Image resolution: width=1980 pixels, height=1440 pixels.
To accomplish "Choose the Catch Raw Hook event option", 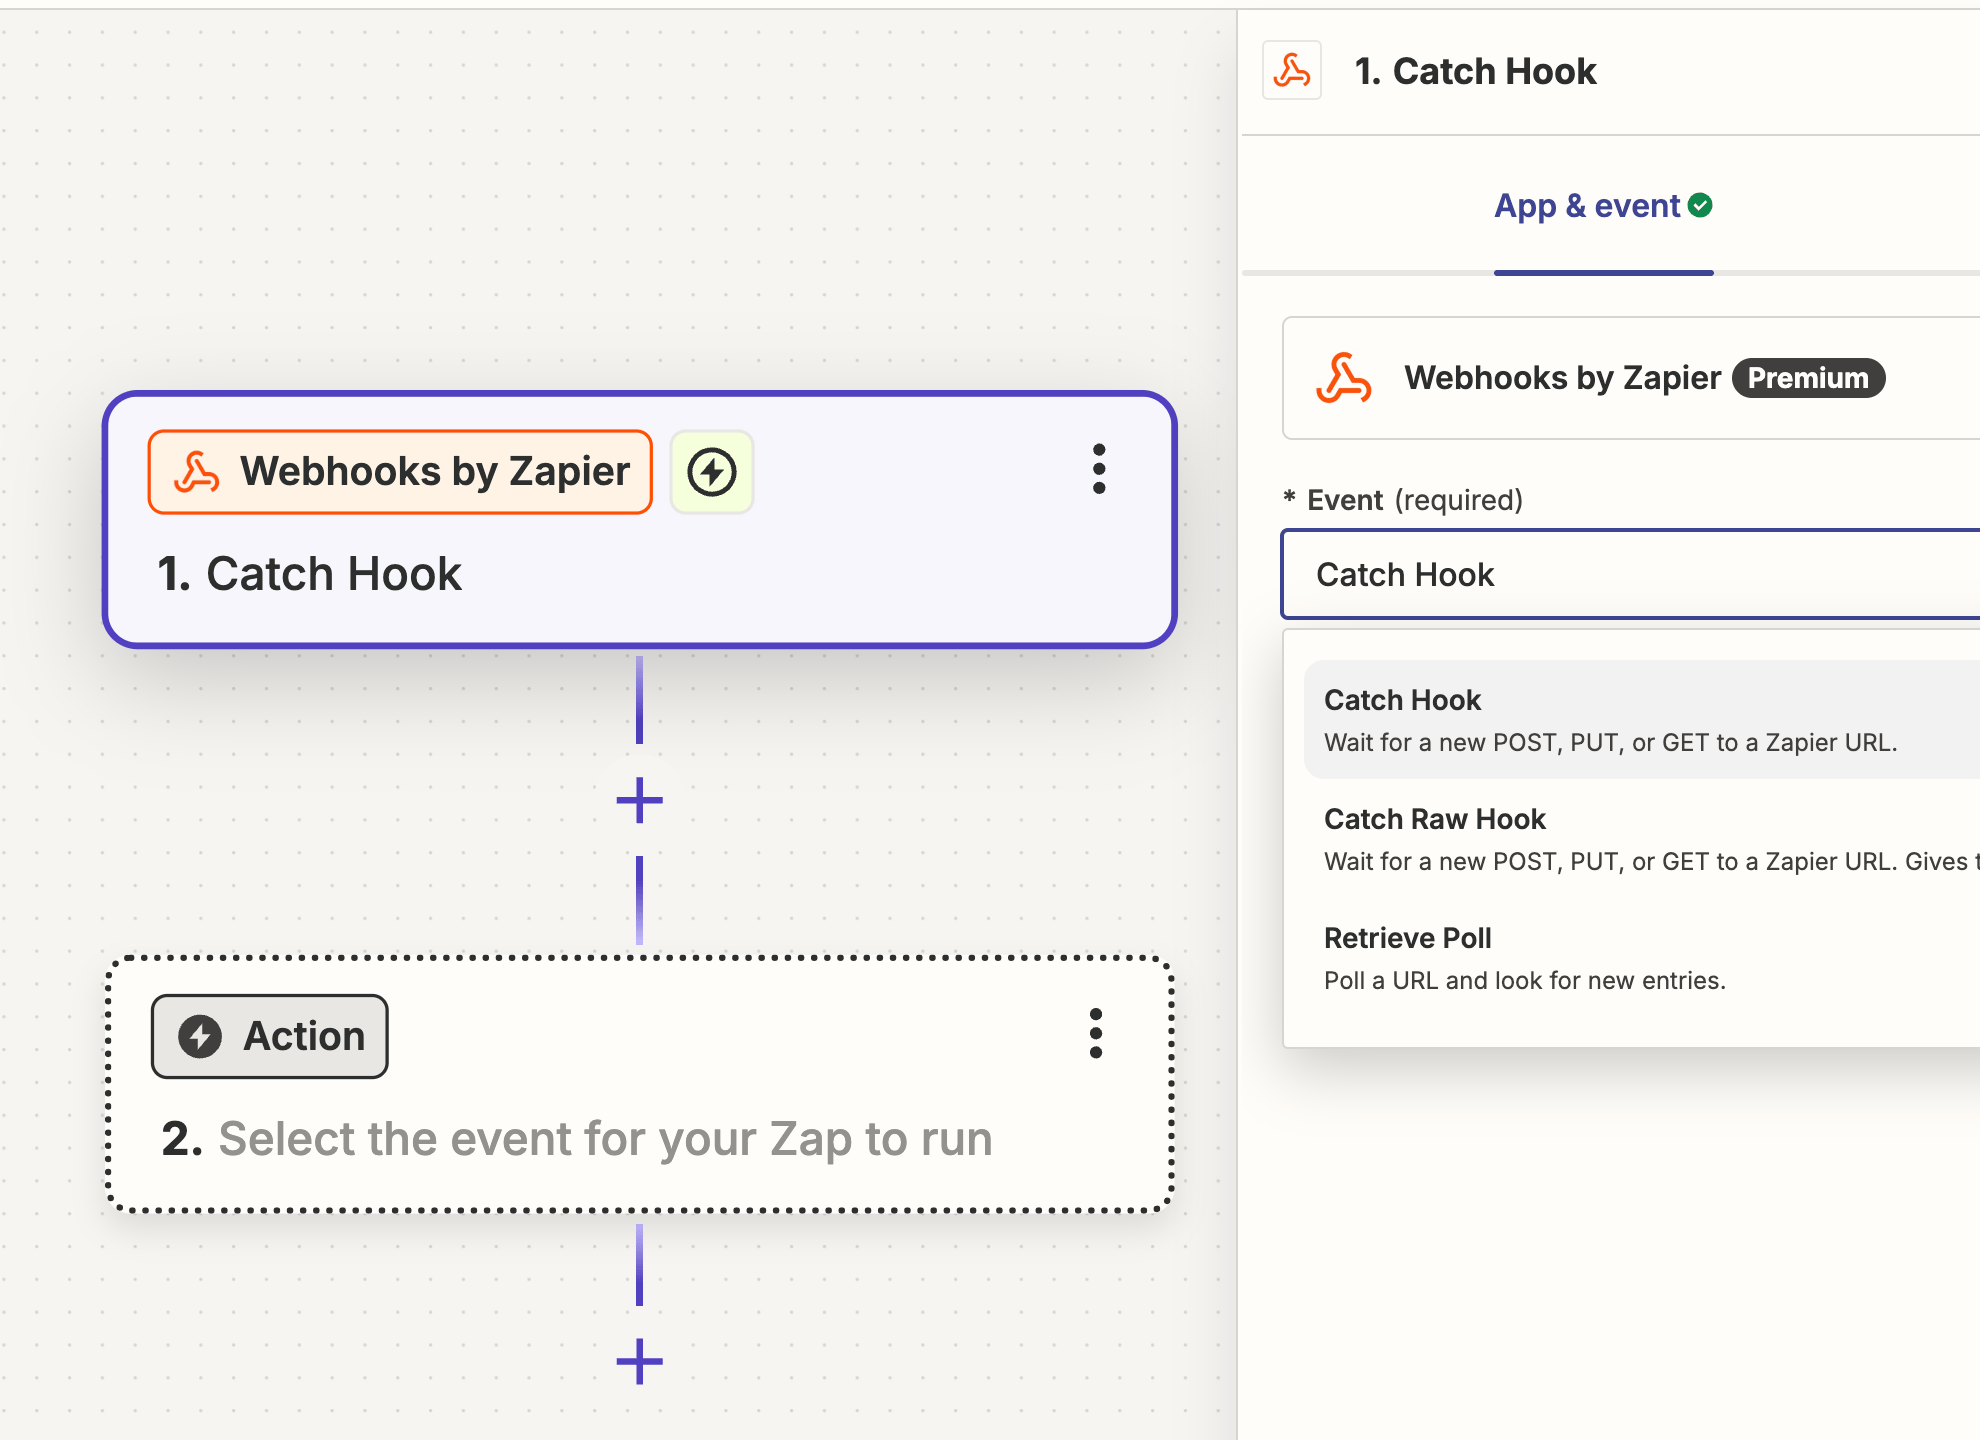I will point(1642,839).
